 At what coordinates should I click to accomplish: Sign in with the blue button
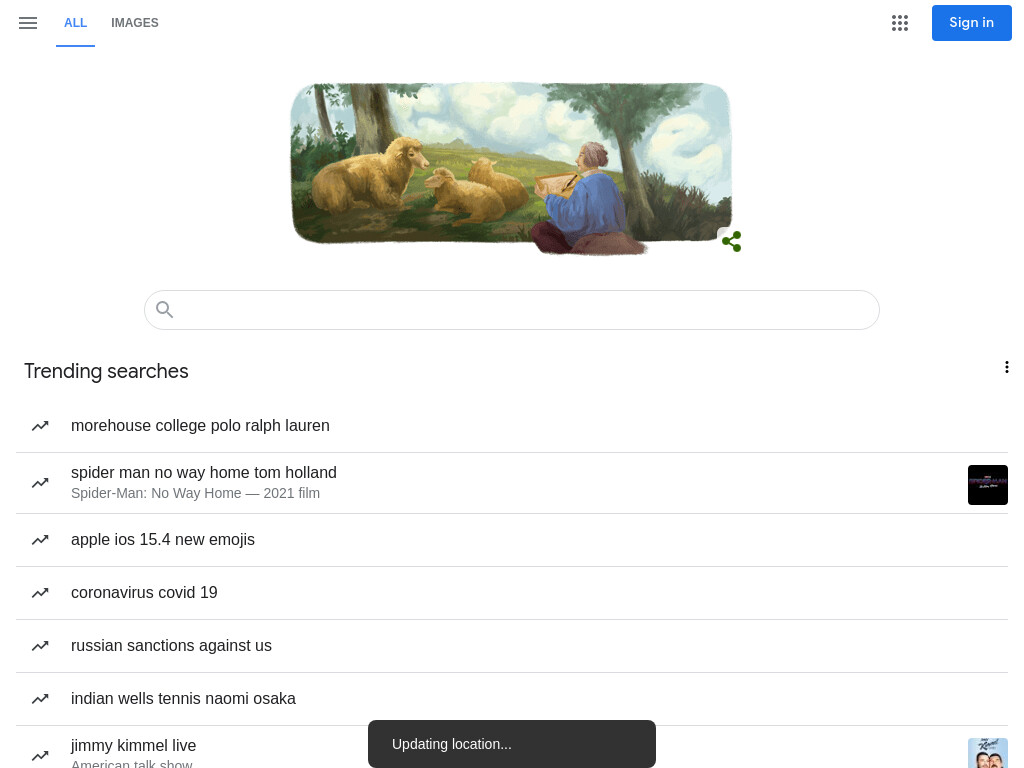point(971,23)
